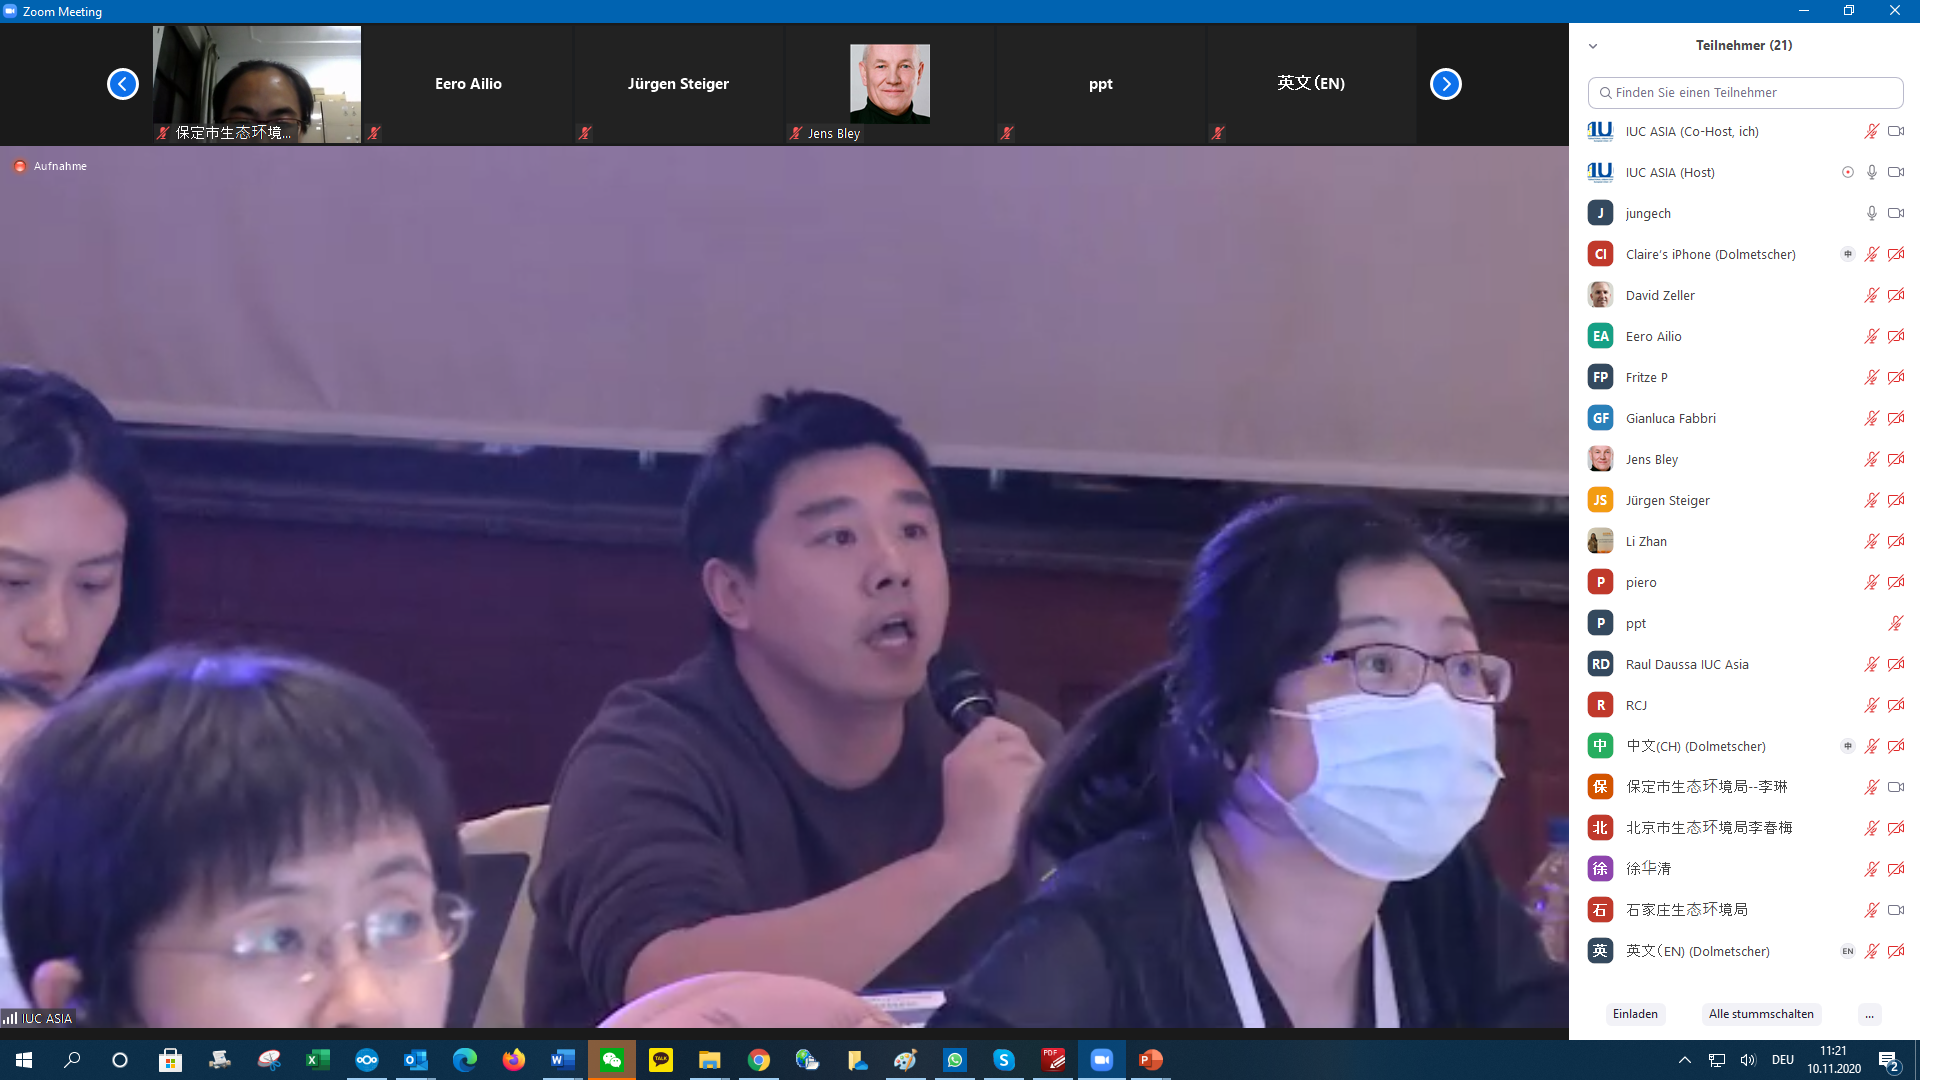This screenshot has height=1080, width=1938.
Task: Show hidden system tray icons
Action: (x=1684, y=1060)
